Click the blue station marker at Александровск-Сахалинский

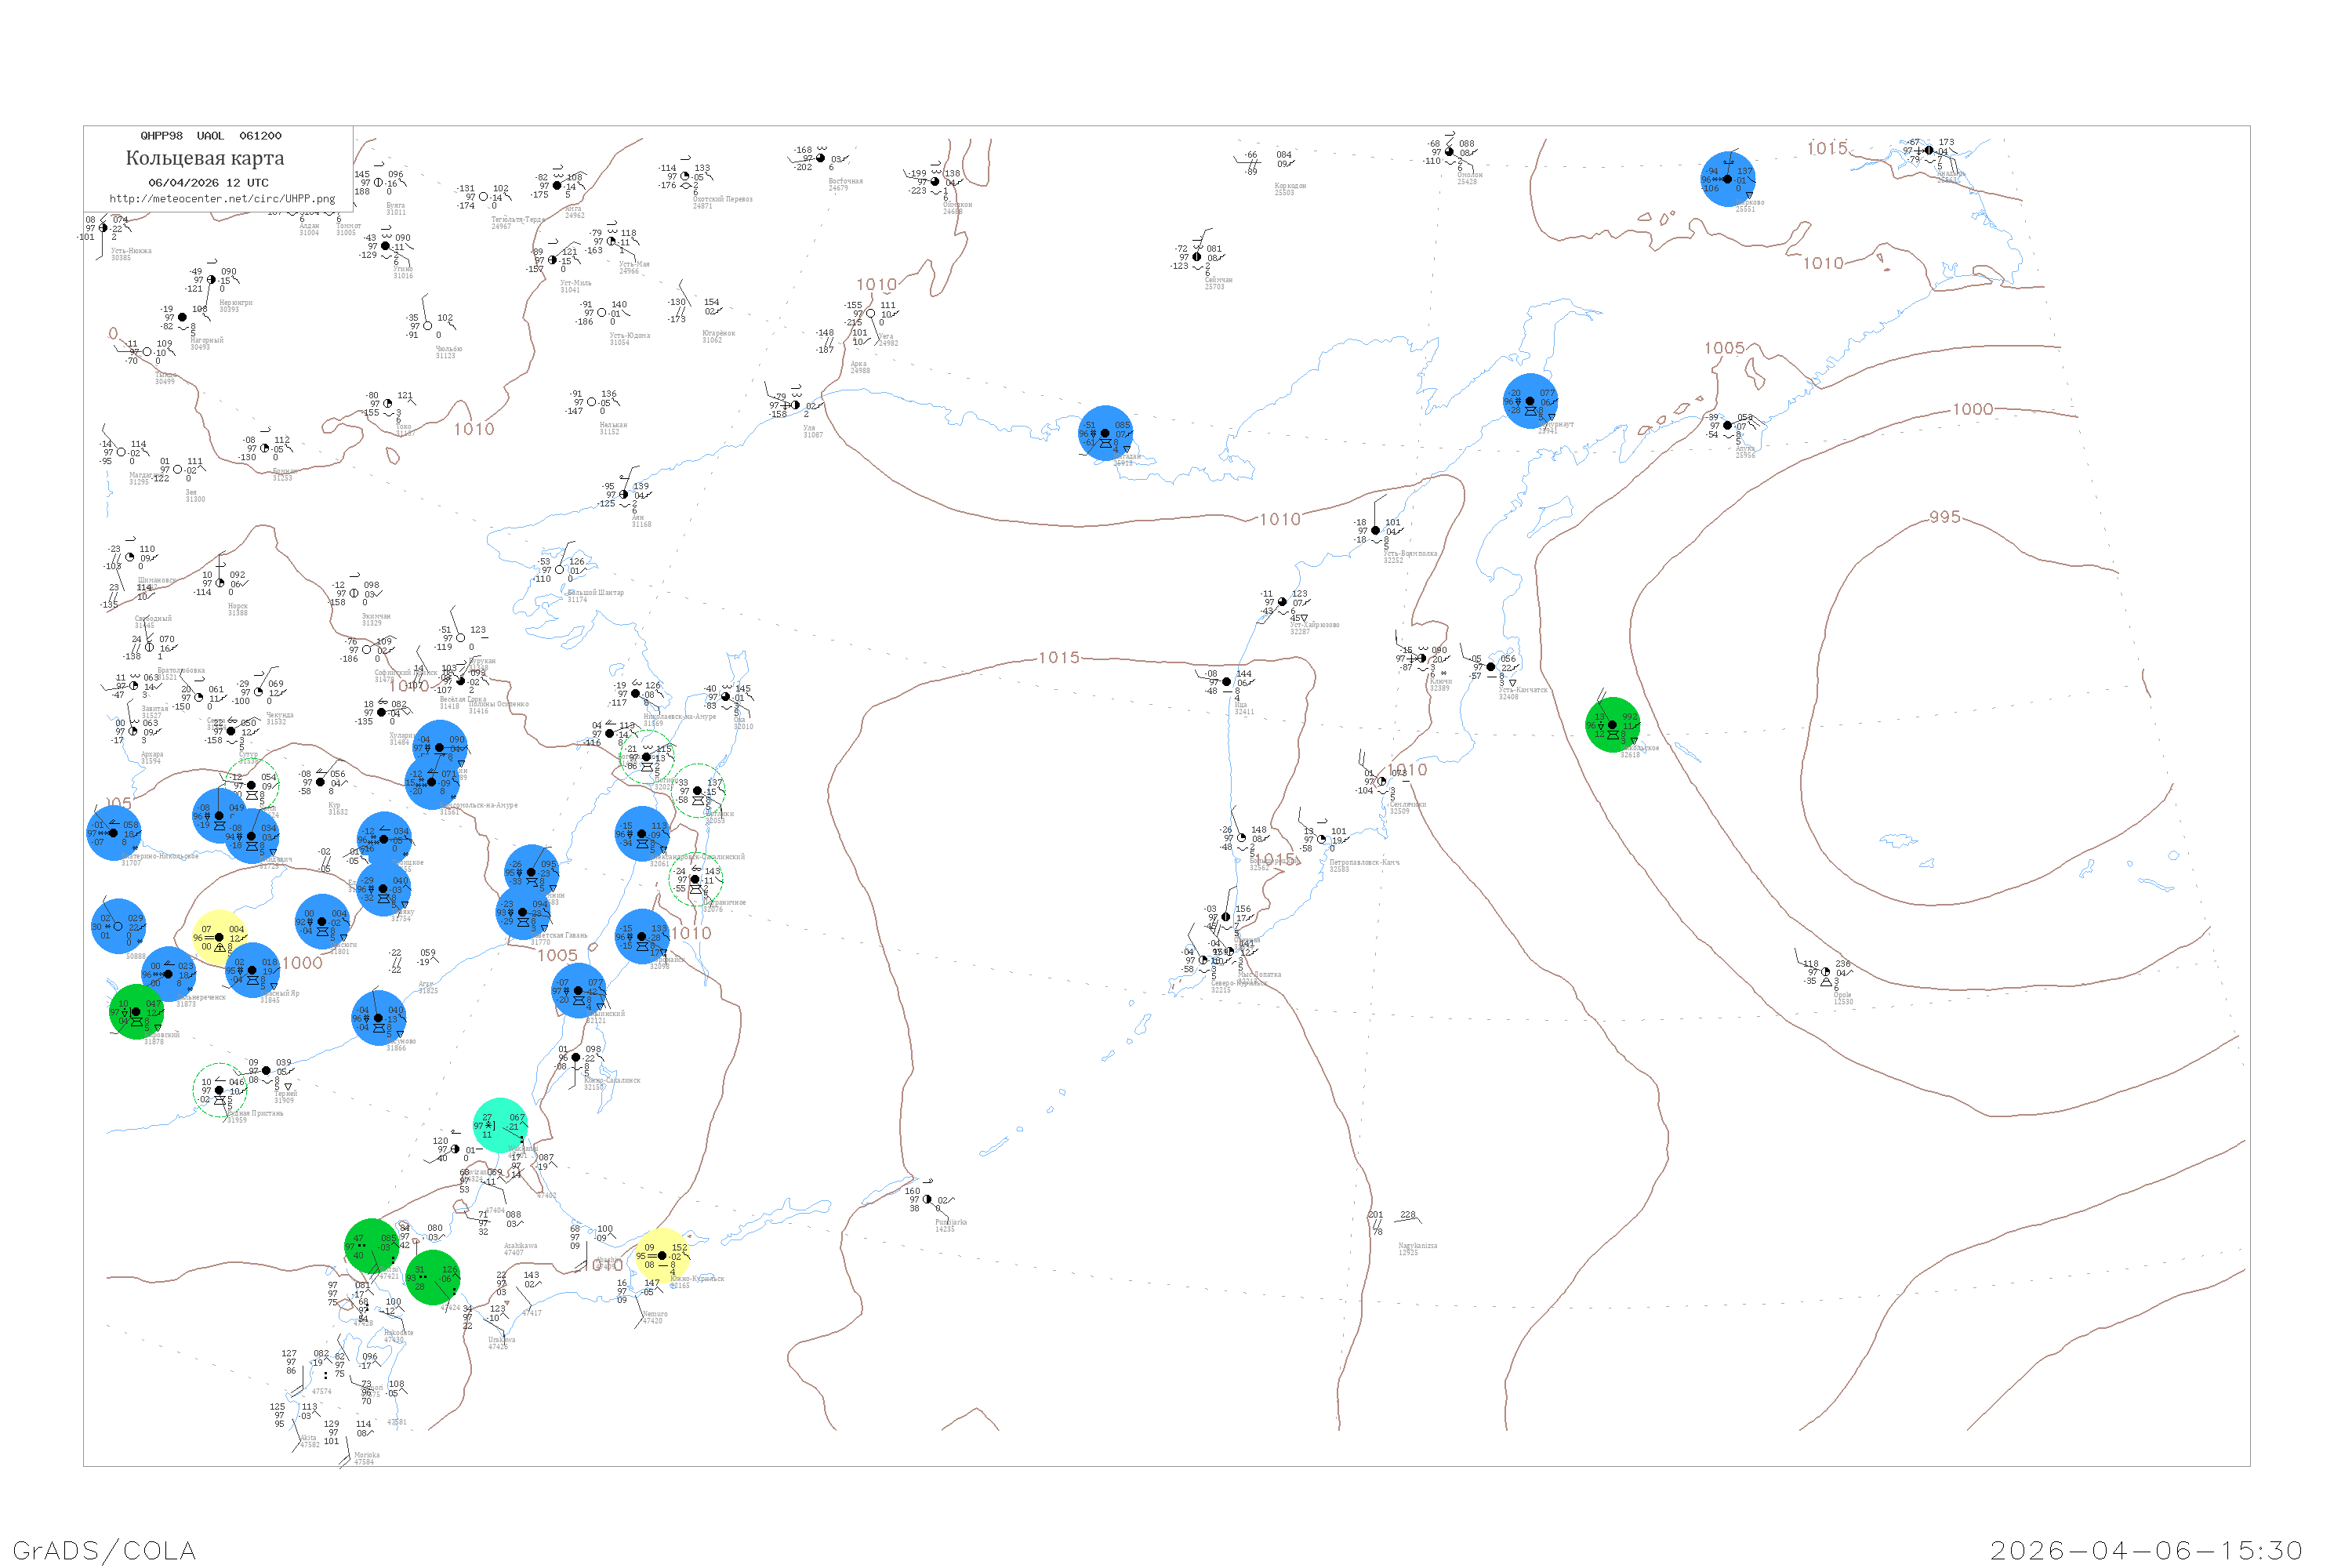pos(642,834)
